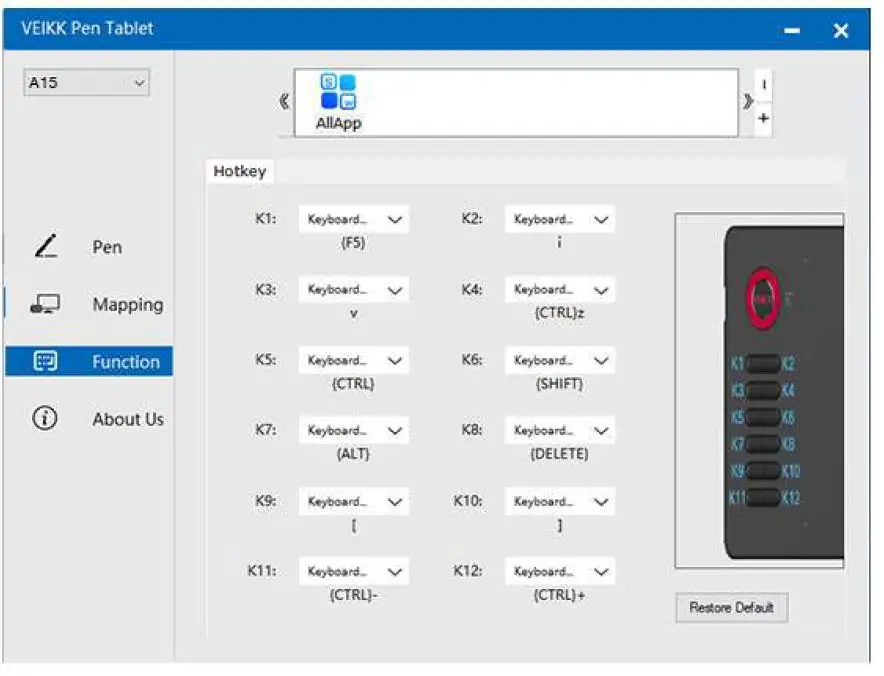The image size is (884, 676).
Task: Close the VEIKK Pen Tablet window
Action: (841, 30)
